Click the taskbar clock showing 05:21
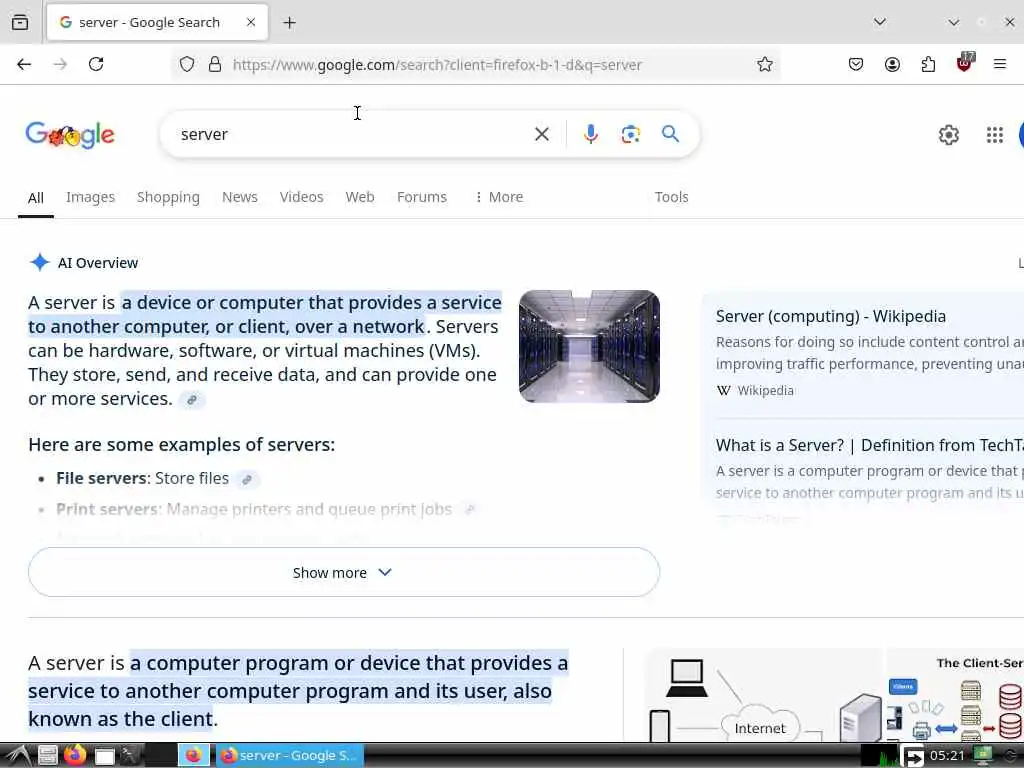The height and width of the screenshot is (768, 1024). pos(947,756)
